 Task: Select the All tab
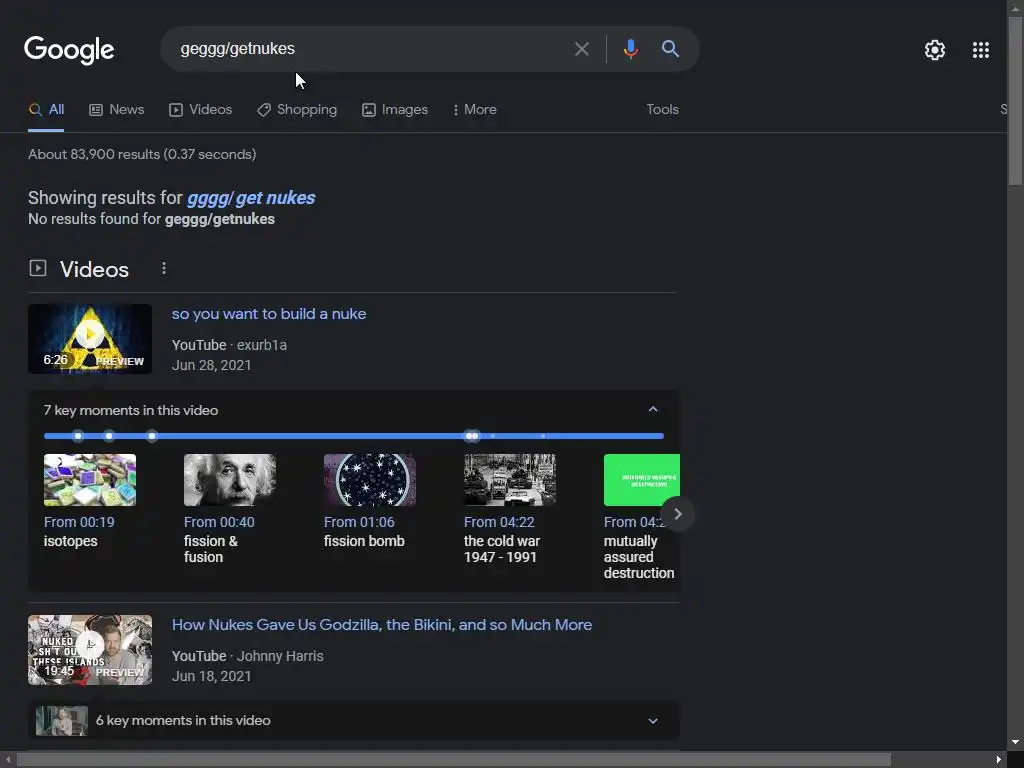pyautogui.click(x=46, y=110)
